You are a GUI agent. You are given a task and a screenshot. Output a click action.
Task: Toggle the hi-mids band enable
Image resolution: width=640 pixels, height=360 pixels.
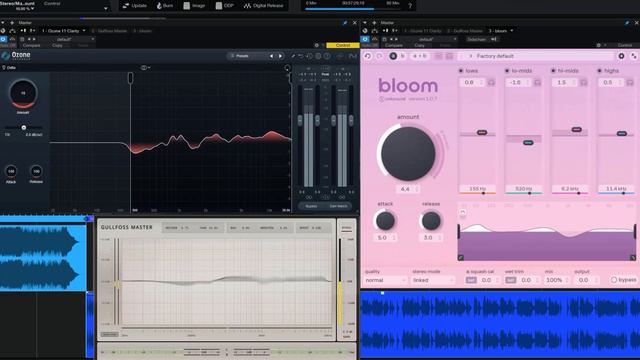553,71
